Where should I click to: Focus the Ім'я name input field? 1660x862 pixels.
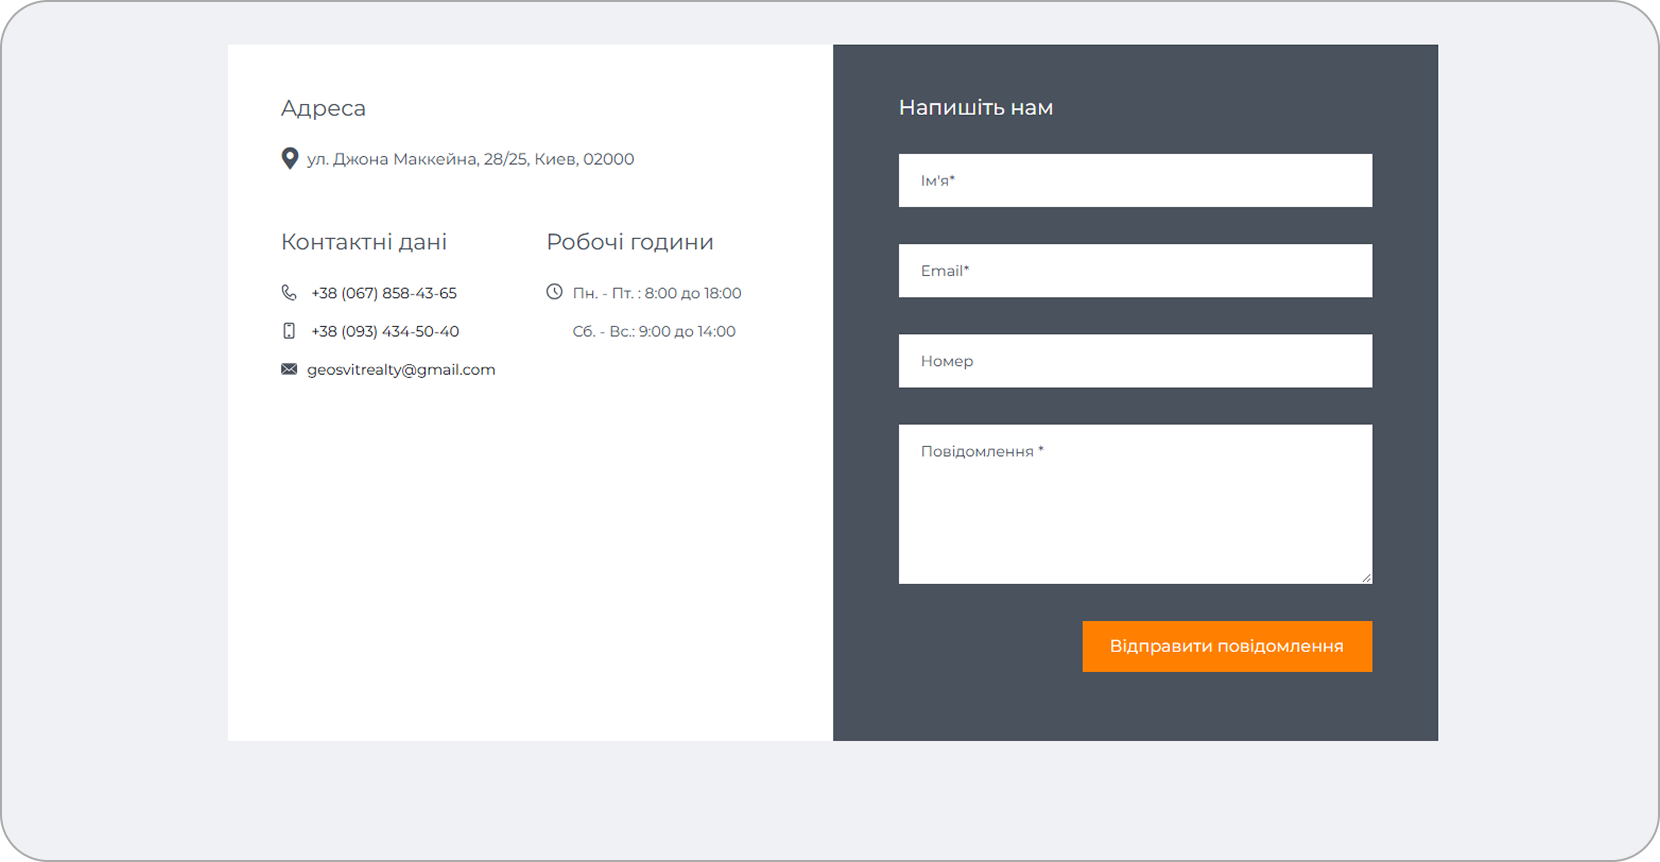coord(1135,181)
